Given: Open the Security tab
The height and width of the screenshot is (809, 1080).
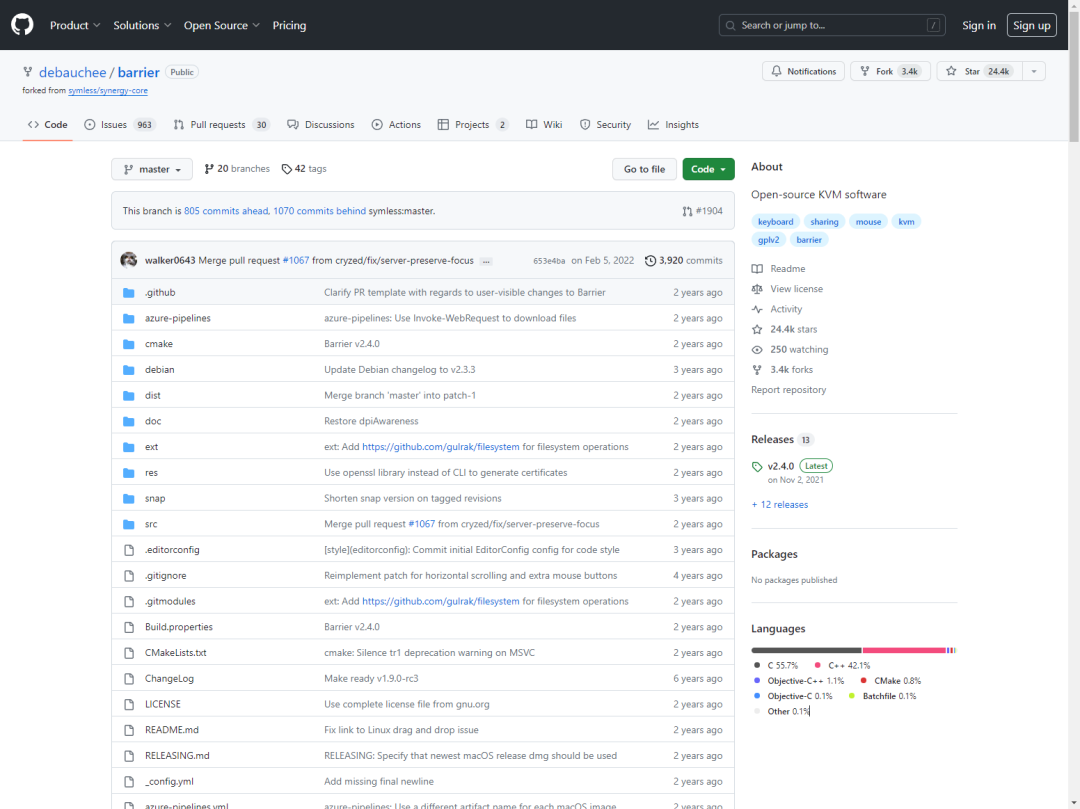Looking at the screenshot, I should pos(605,125).
